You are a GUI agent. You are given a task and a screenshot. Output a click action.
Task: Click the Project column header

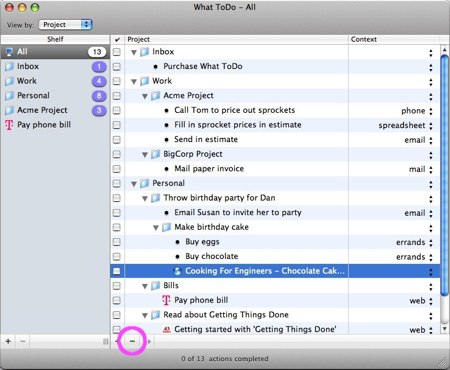pos(236,39)
